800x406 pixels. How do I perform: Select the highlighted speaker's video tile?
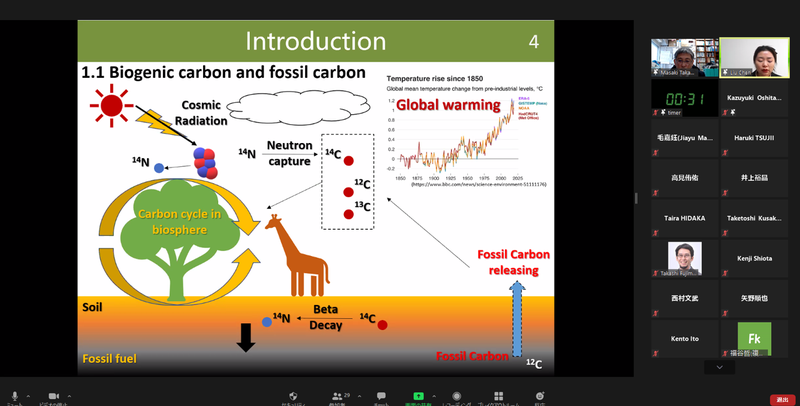755,58
